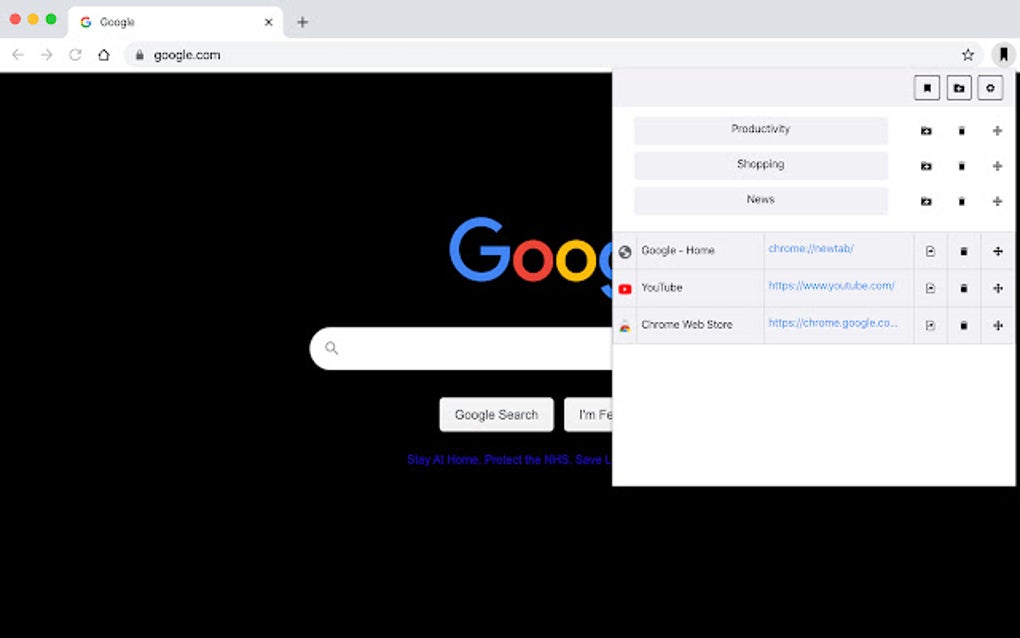Click the Chrome Web Store bookmark title

pos(687,325)
